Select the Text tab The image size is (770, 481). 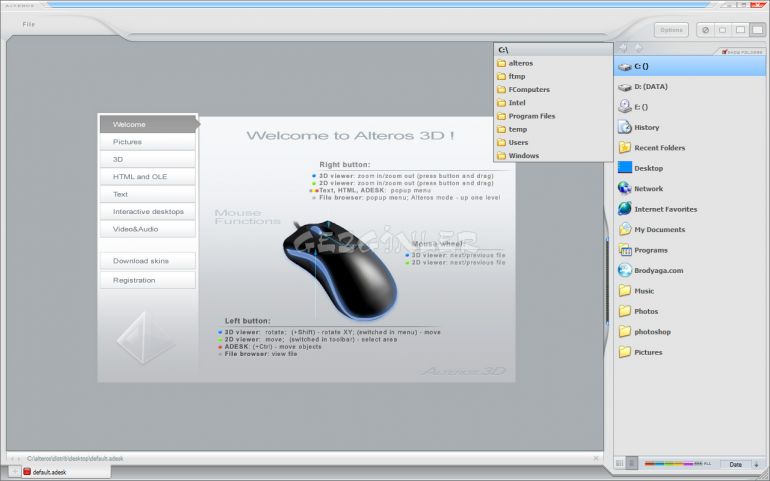(148, 195)
